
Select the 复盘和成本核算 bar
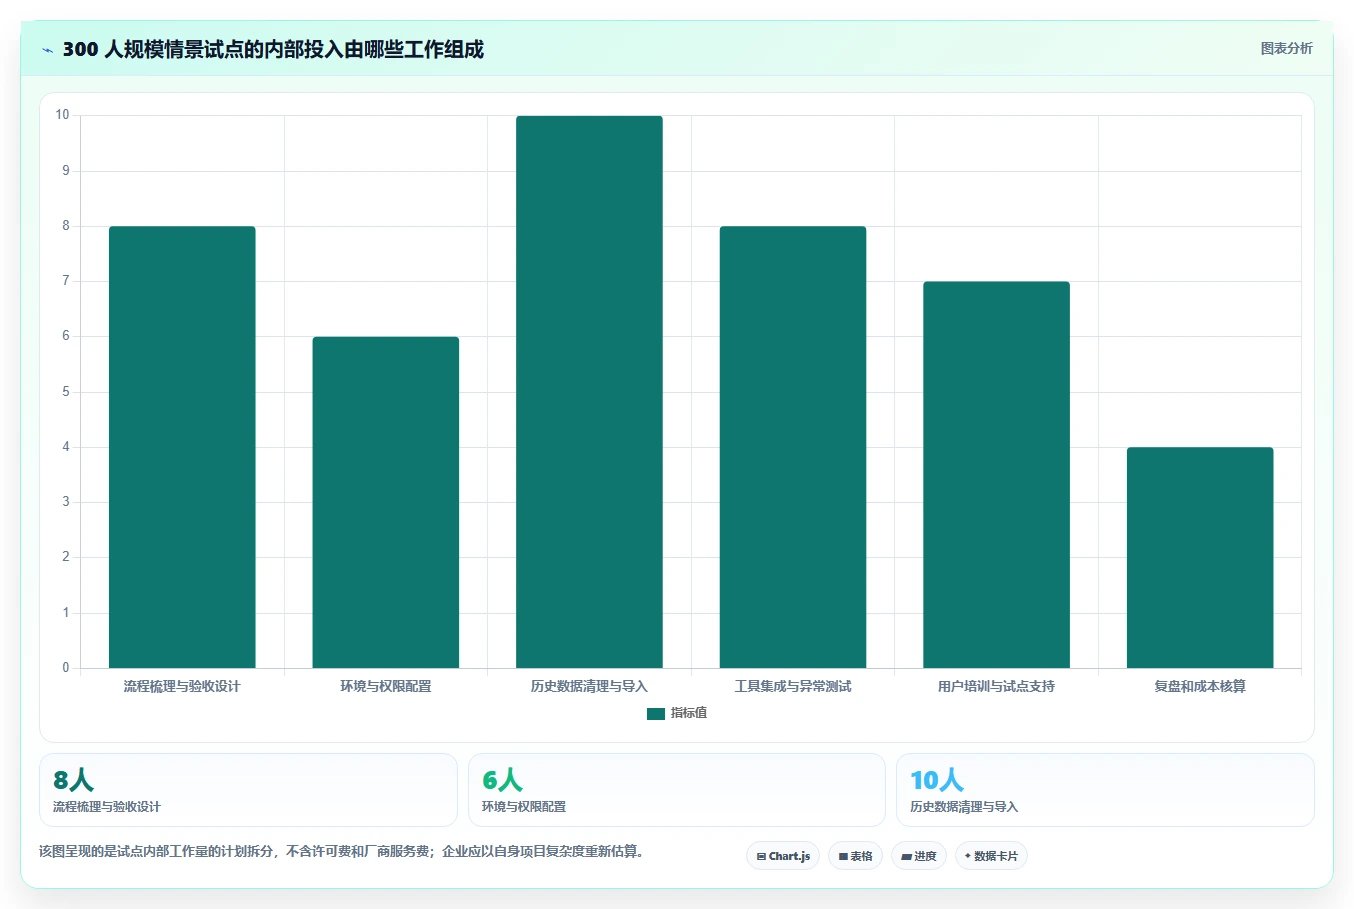point(1200,558)
